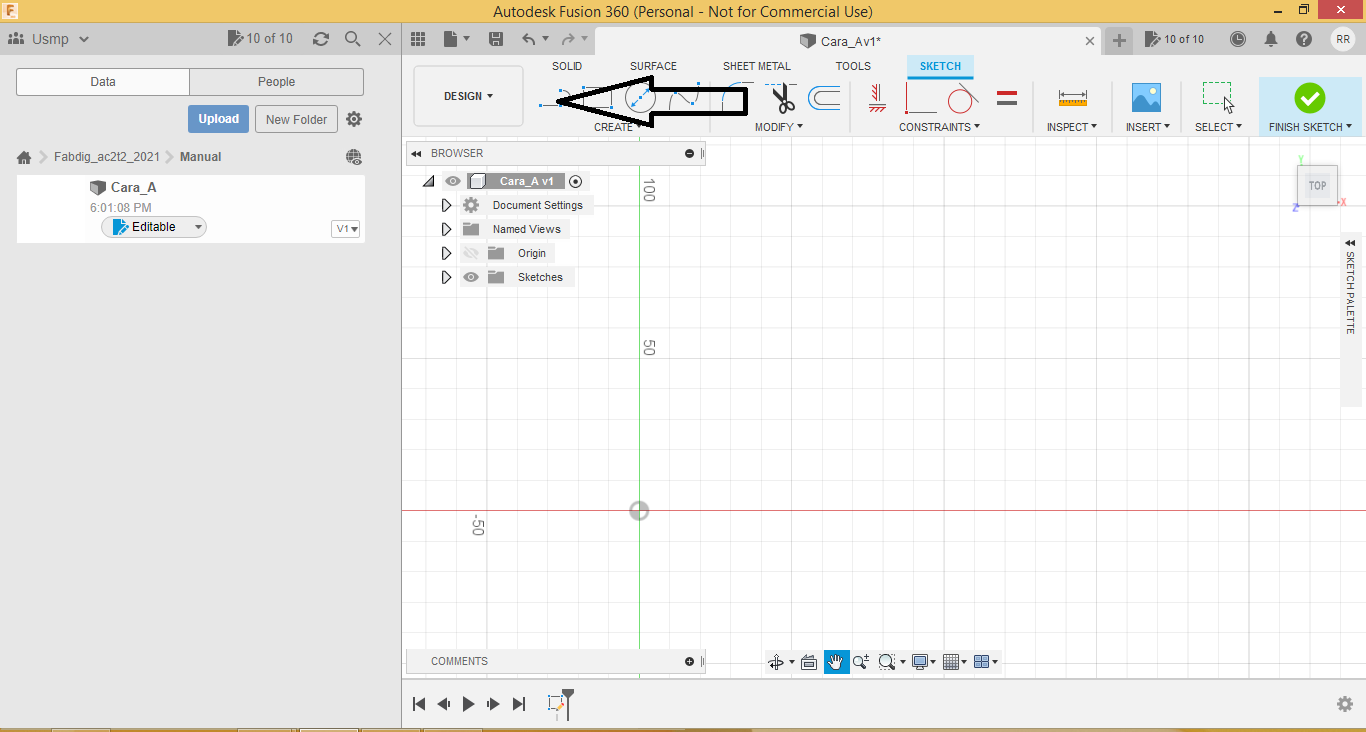The height and width of the screenshot is (732, 1366).
Task: Expand the Origin node
Action: coord(446,253)
